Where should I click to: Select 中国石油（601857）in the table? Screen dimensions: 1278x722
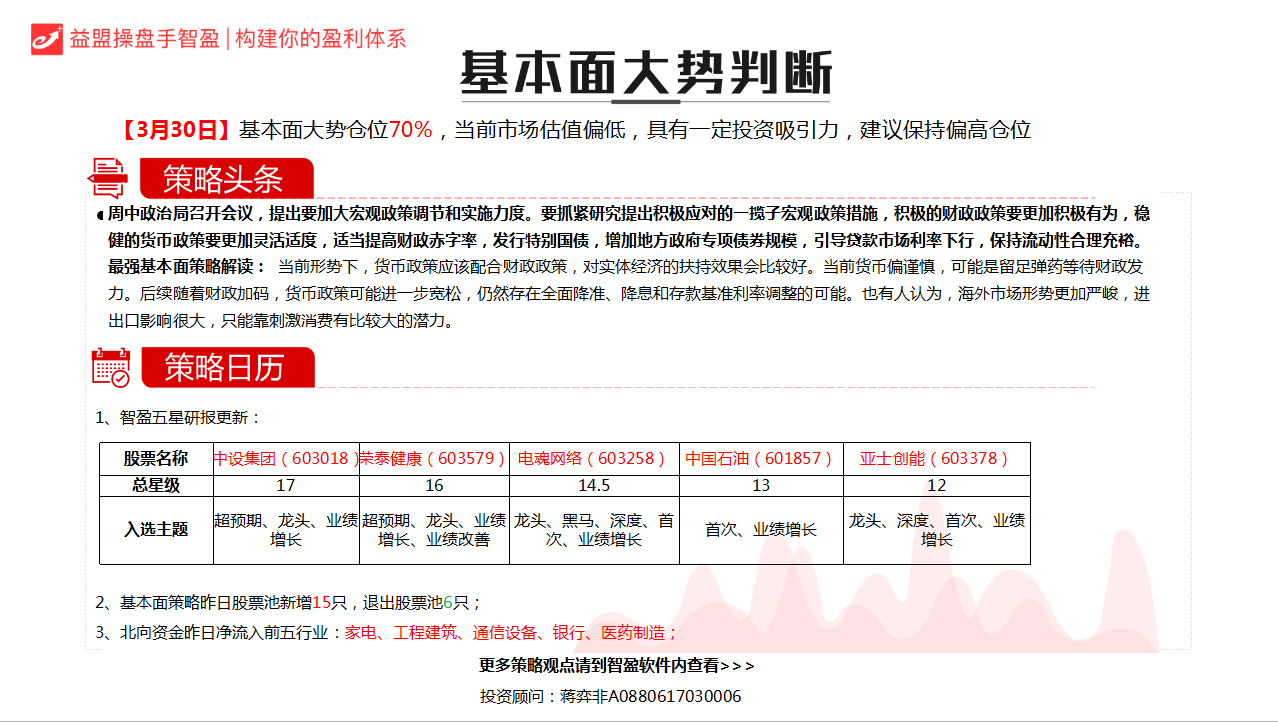coord(760,458)
